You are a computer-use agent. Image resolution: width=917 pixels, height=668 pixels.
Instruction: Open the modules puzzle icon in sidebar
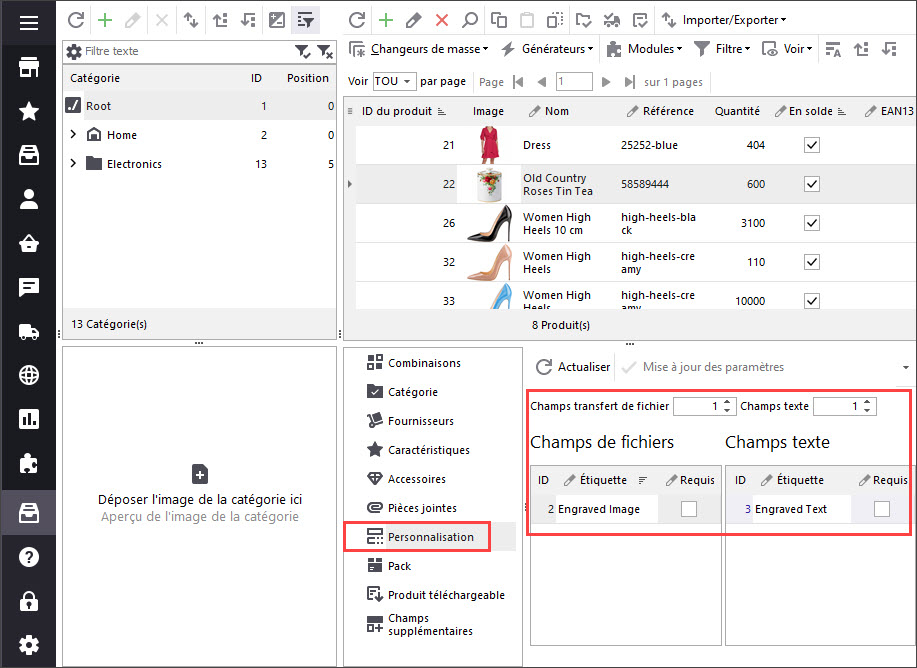29,464
